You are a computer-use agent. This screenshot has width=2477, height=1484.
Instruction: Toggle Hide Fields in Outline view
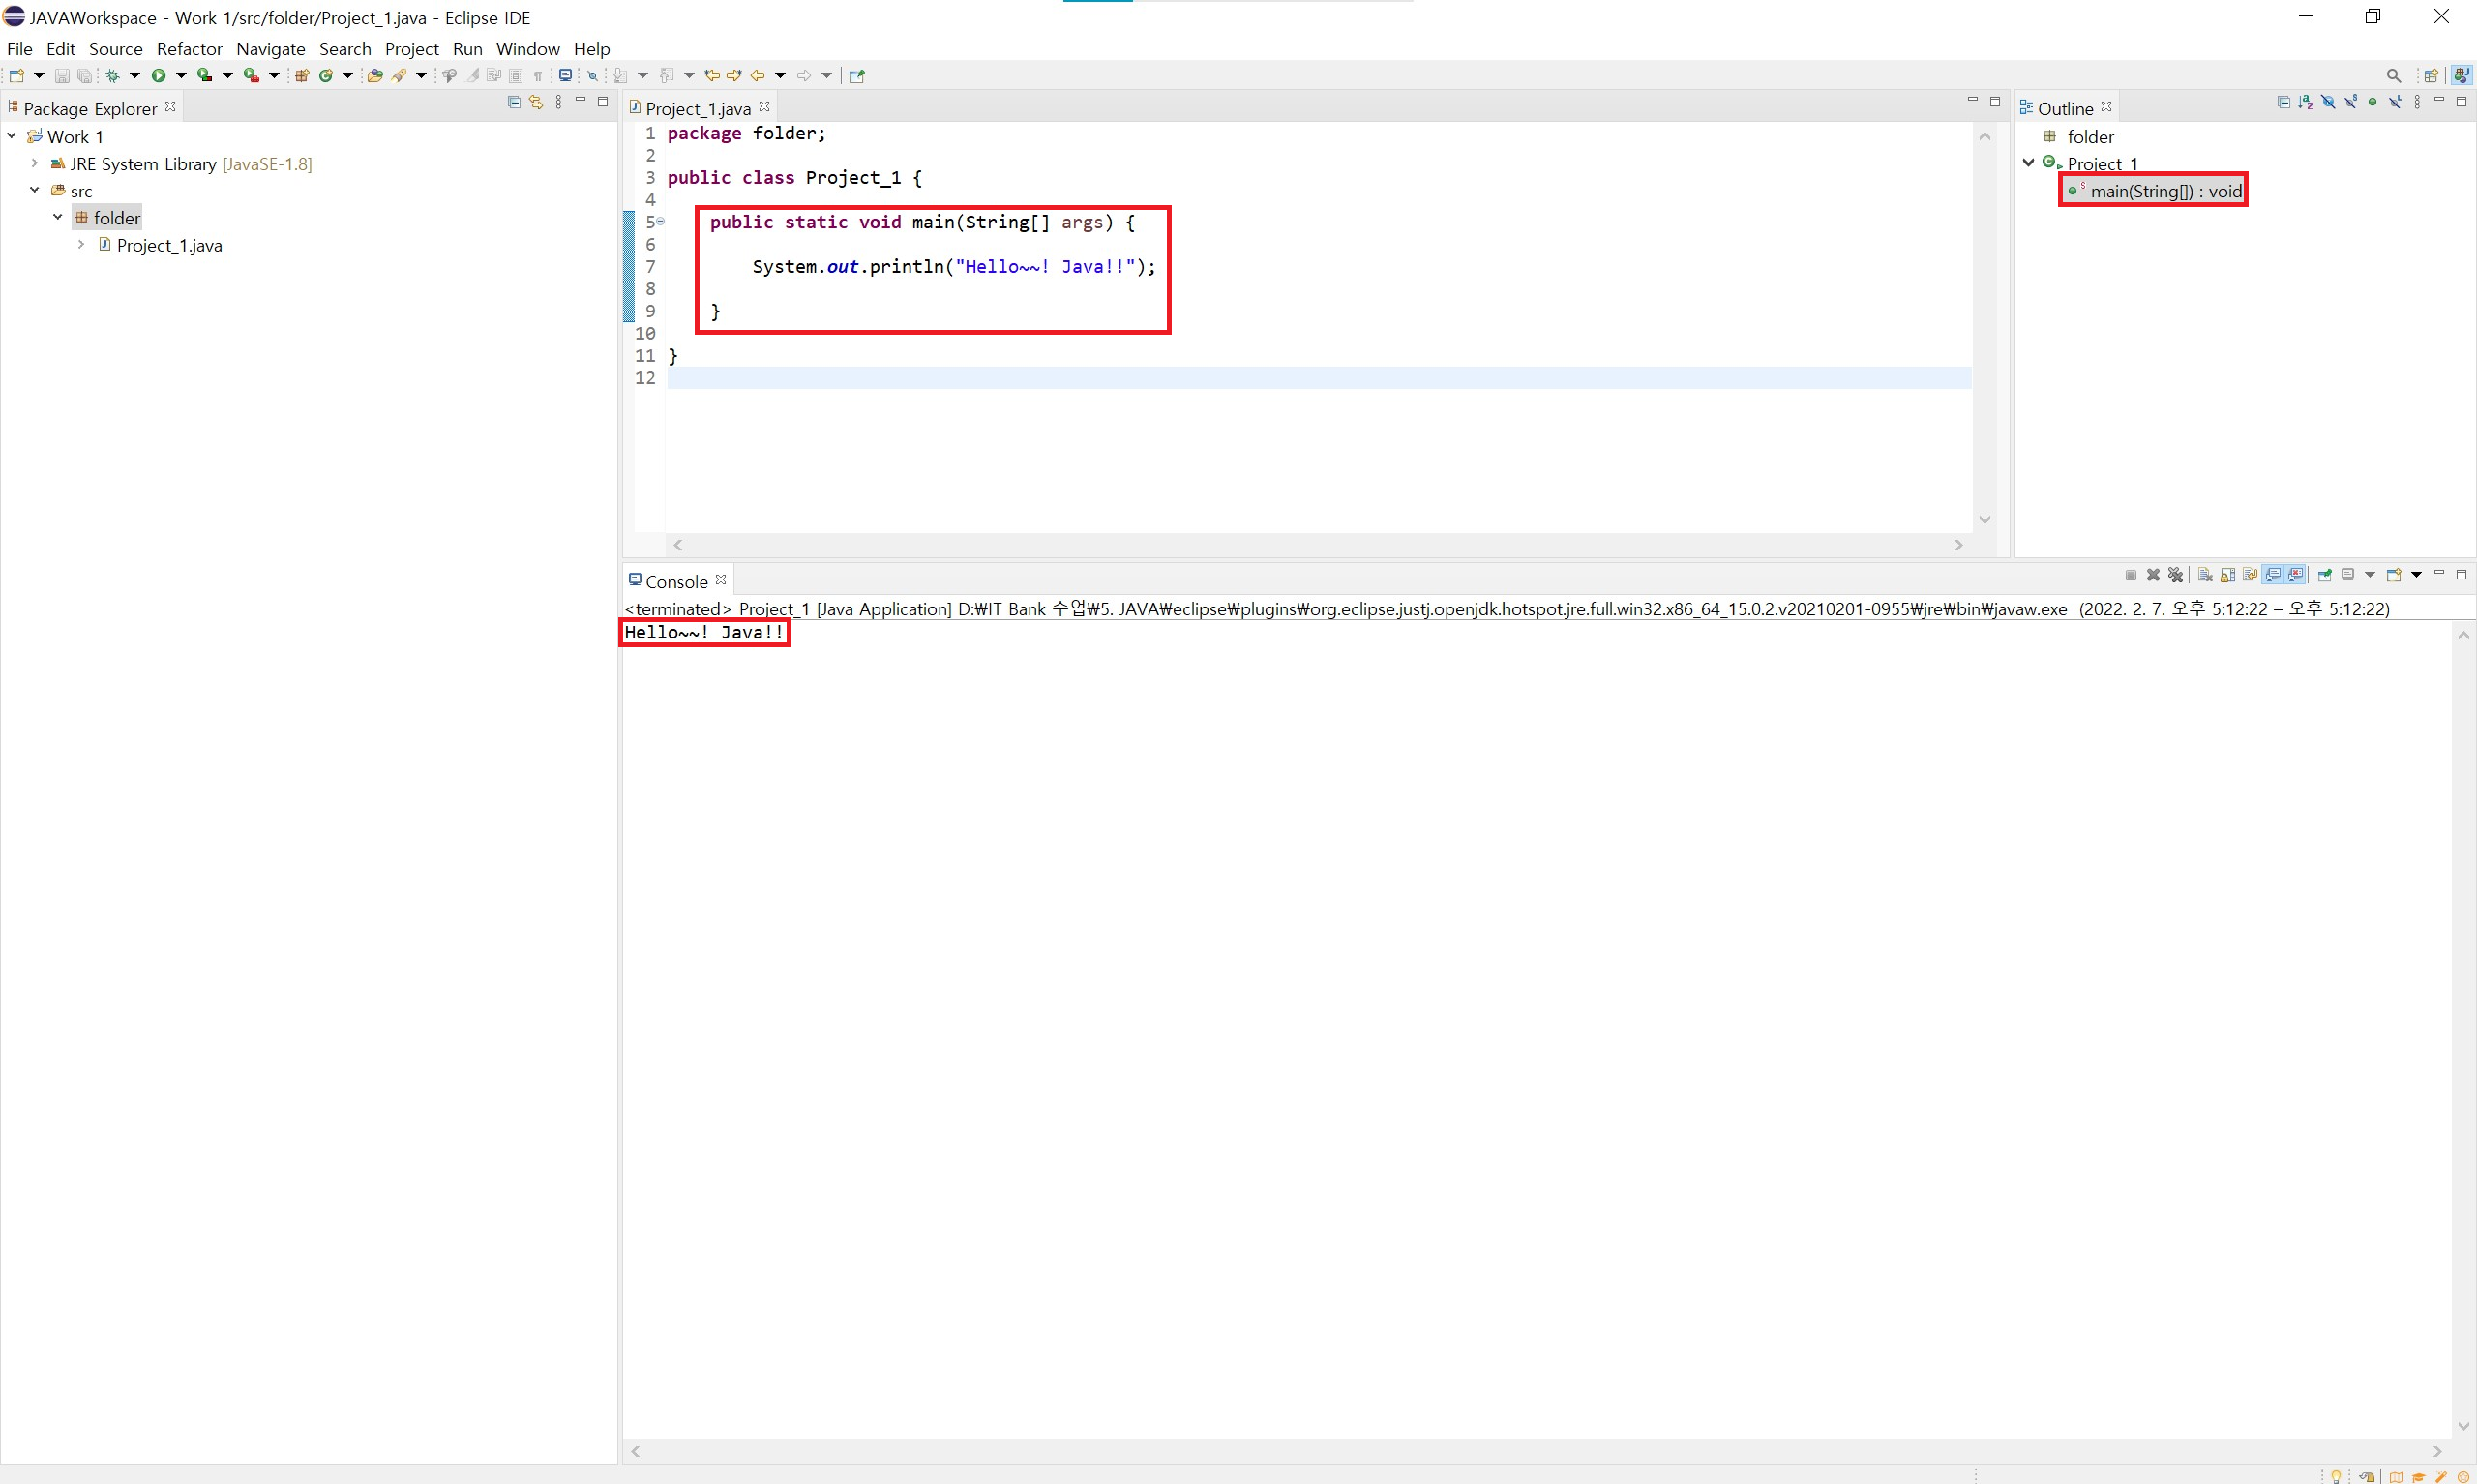point(2328,102)
